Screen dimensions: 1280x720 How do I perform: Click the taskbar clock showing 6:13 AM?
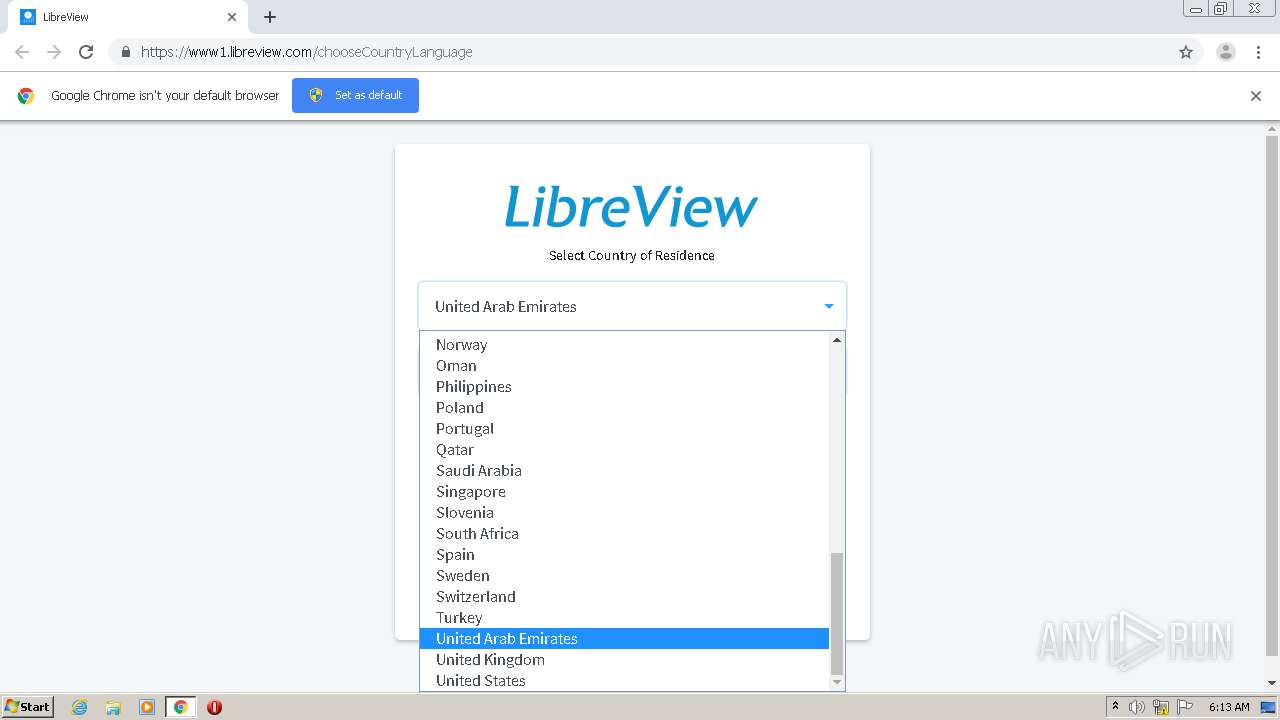pos(1229,707)
